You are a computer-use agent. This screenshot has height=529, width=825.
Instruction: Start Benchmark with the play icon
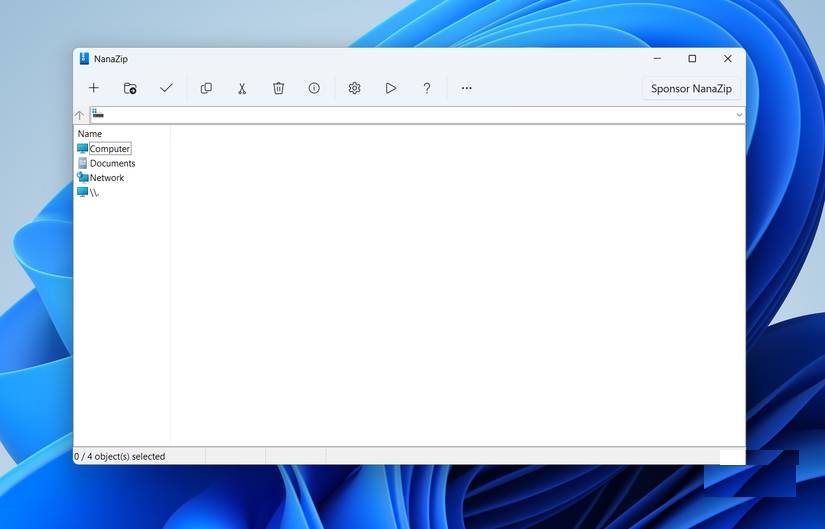coord(391,88)
